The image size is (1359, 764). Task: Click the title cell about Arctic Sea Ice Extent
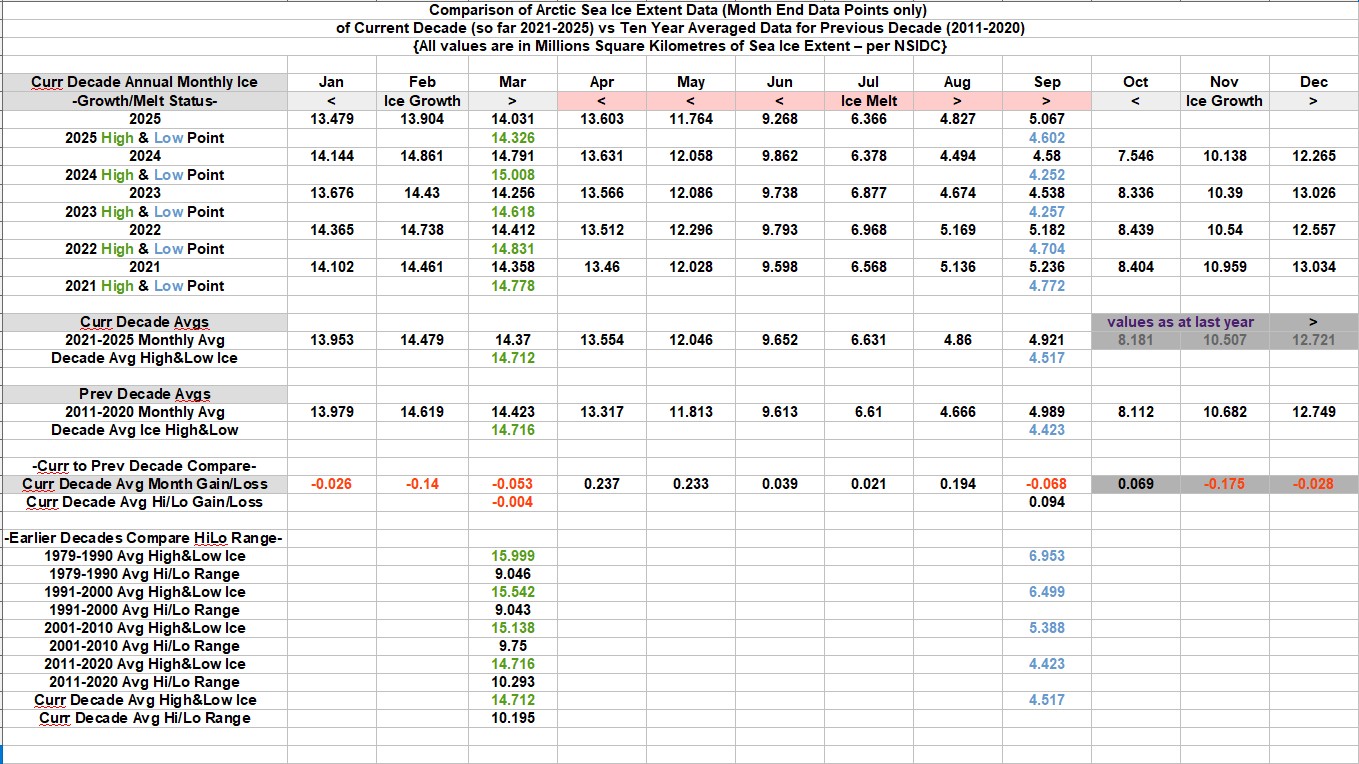pyautogui.click(x=679, y=10)
